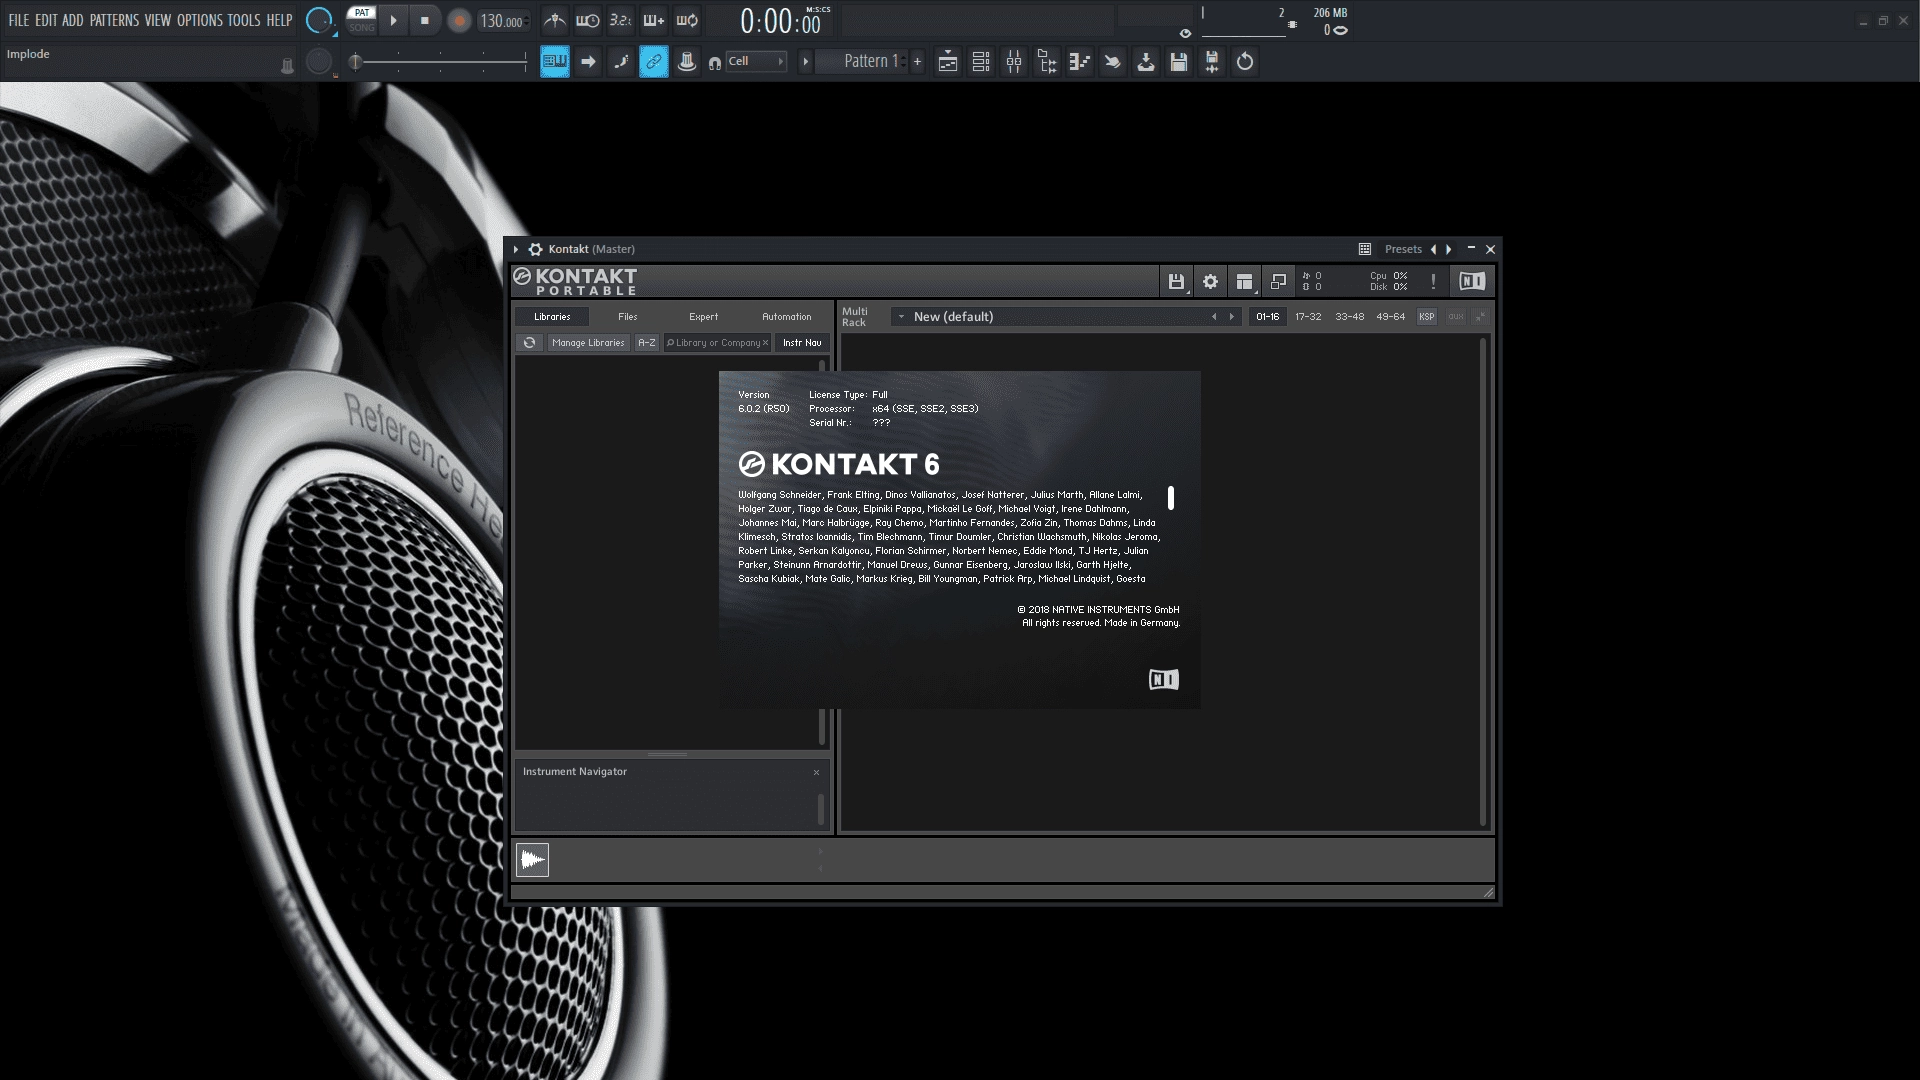Toggle typing keyboard to piano keyboard
Viewport: 1920px width, 1080px height.
(555, 62)
